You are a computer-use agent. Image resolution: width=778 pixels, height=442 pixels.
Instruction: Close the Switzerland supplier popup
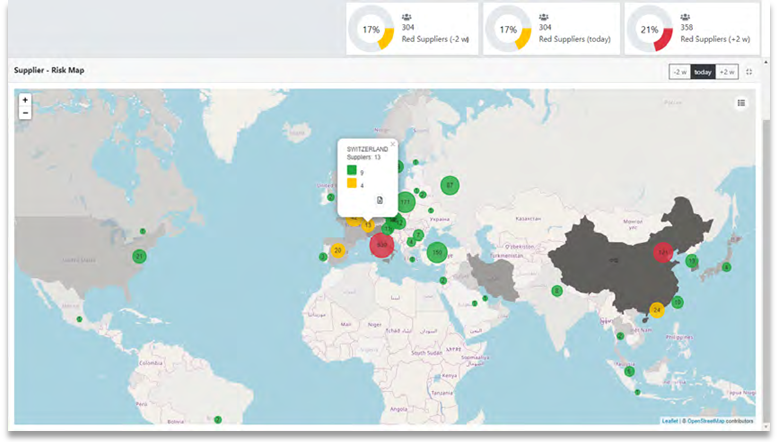392,143
